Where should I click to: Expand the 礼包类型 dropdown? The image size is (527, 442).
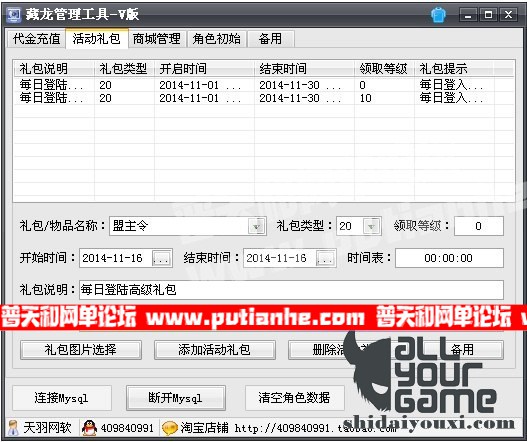[371, 226]
